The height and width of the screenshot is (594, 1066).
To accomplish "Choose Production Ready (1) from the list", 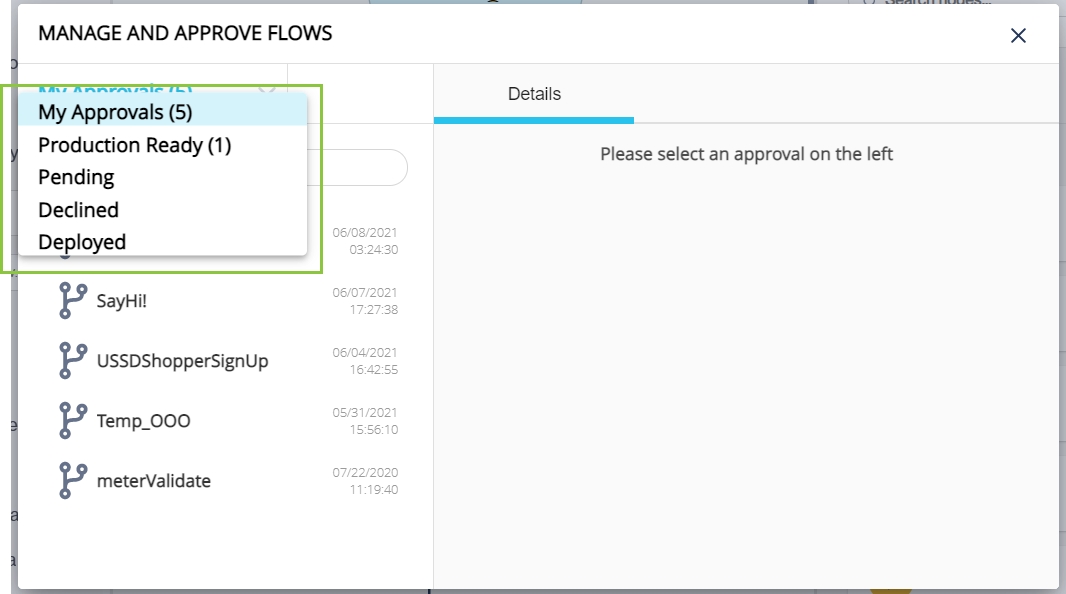I will coord(134,145).
